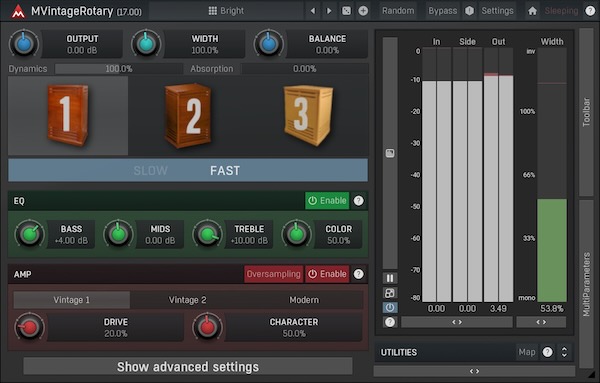This screenshot has height=383, width=600.
Task: Click arrows bar below Utilities
Action: coord(474,371)
